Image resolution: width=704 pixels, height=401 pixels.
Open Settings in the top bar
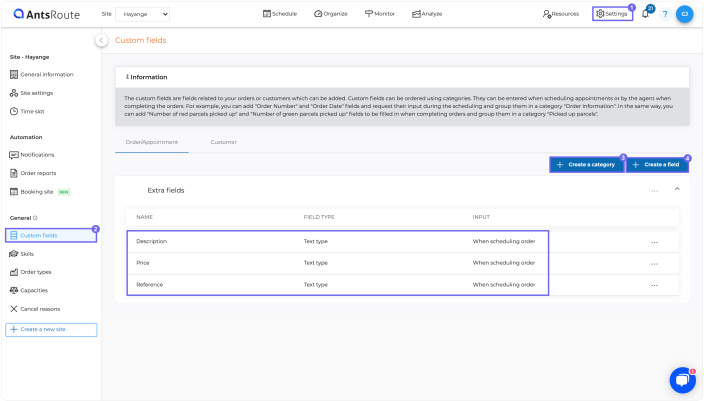[612, 14]
